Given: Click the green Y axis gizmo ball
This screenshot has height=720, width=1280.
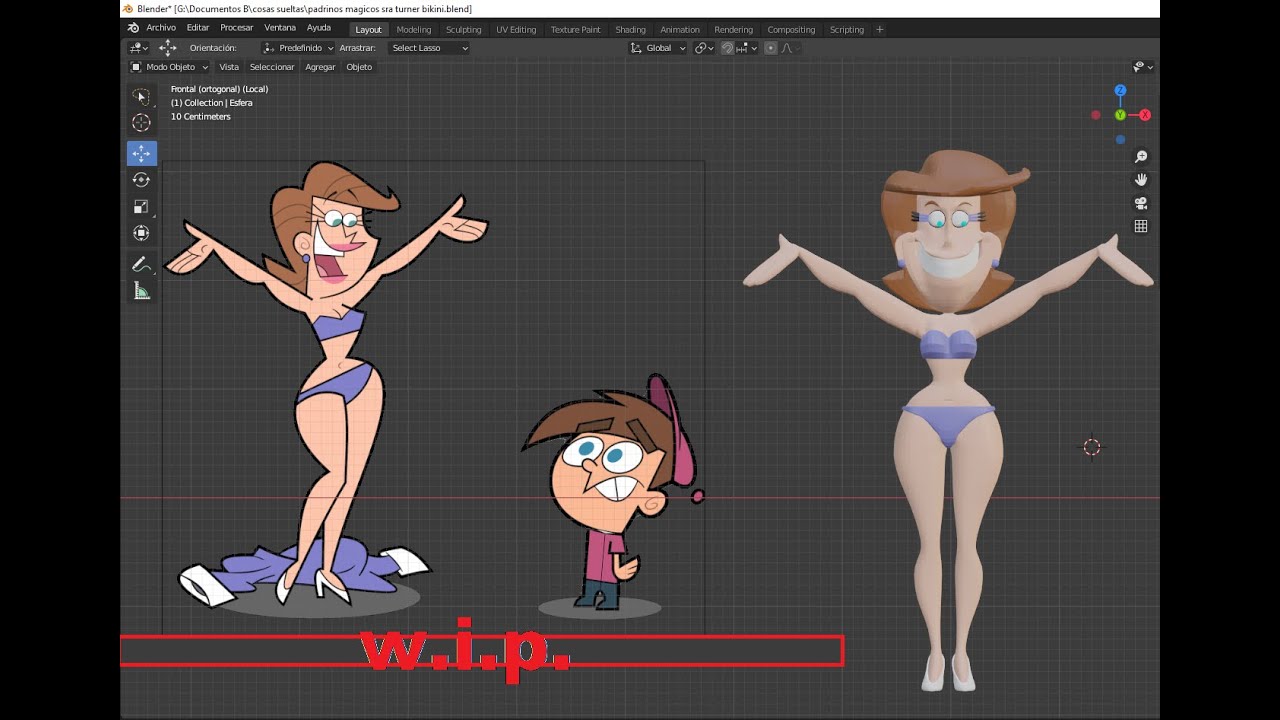Looking at the screenshot, I should 1120,115.
